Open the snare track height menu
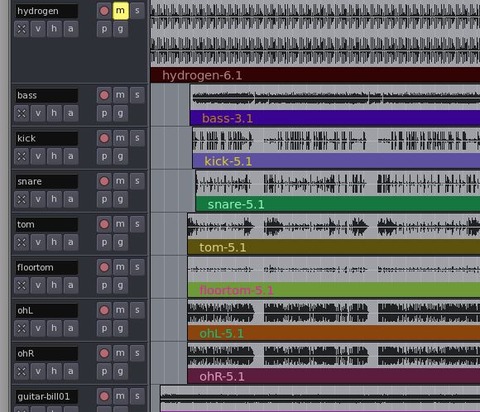 54,199
